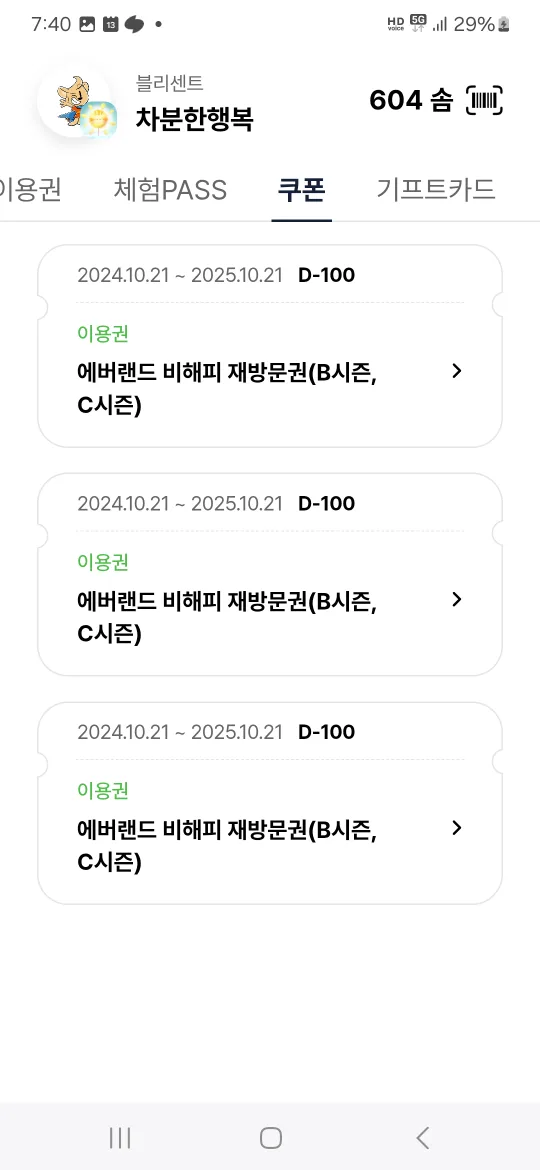Tap the calendar icon in status bar

point(110,25)
